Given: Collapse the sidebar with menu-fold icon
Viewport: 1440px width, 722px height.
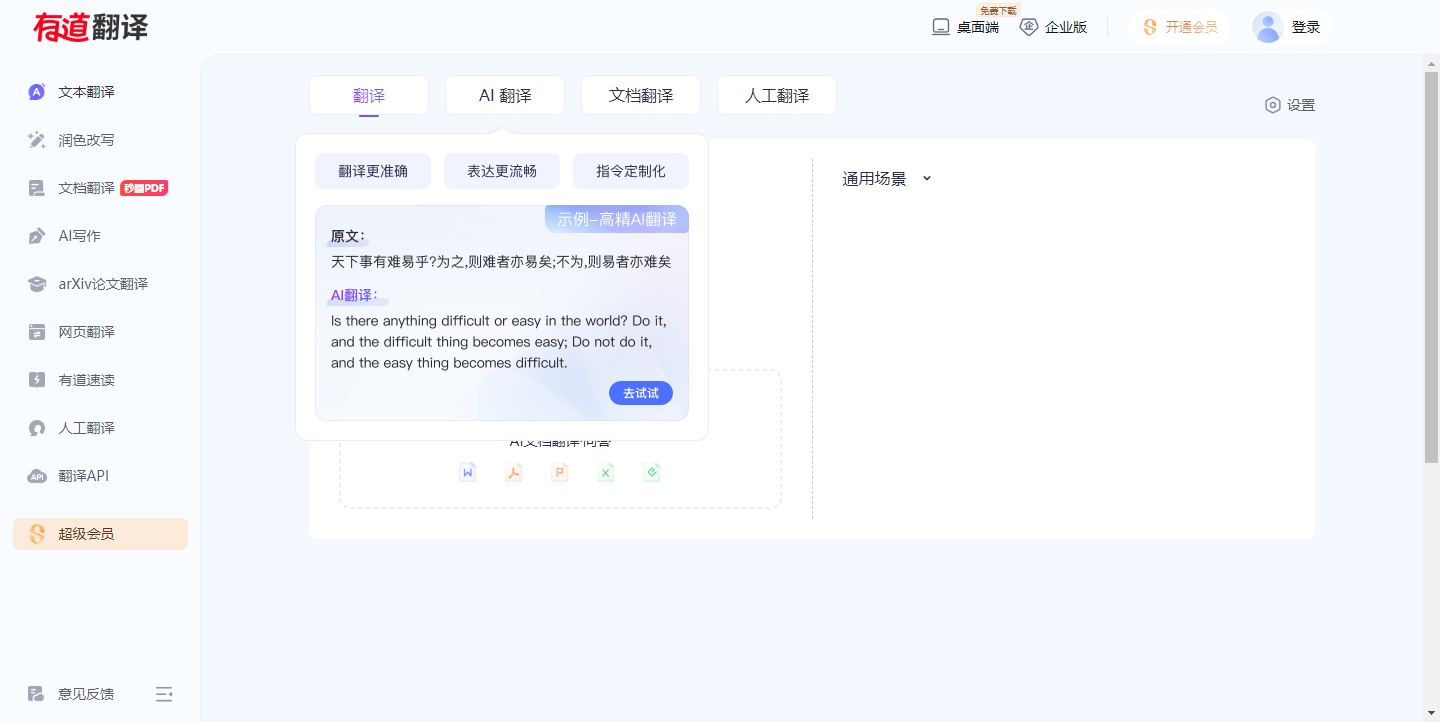Looking at the screenshot, I should 164,694.
